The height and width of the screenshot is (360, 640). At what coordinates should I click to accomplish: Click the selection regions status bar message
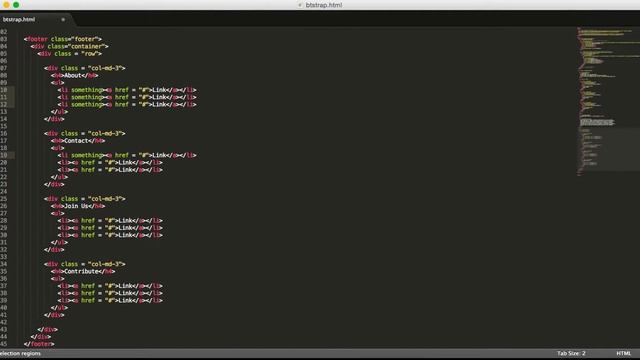pos(20,353)
